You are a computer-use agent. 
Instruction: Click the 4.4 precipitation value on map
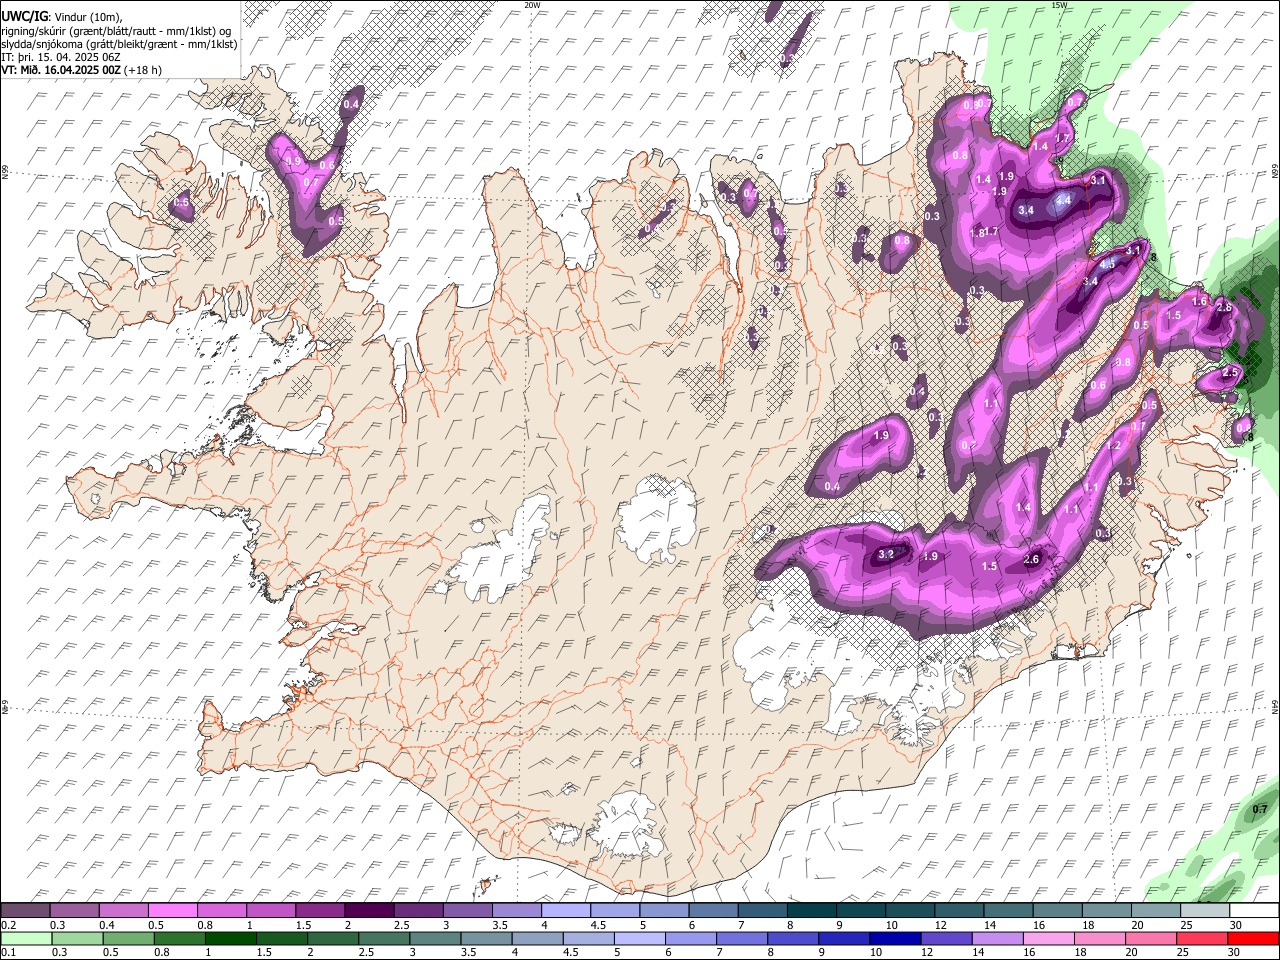[x=1064, y=200]
